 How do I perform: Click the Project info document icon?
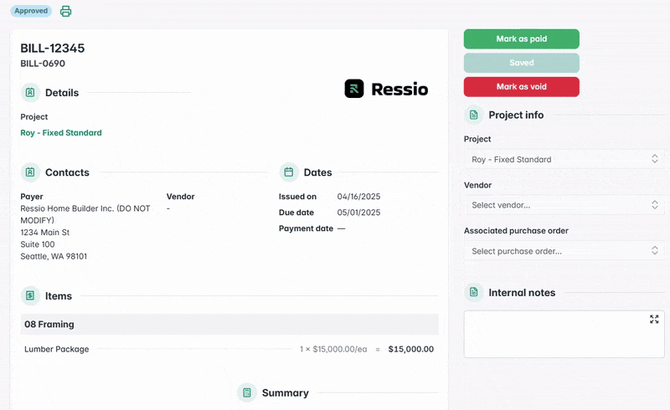coord(474,115)
